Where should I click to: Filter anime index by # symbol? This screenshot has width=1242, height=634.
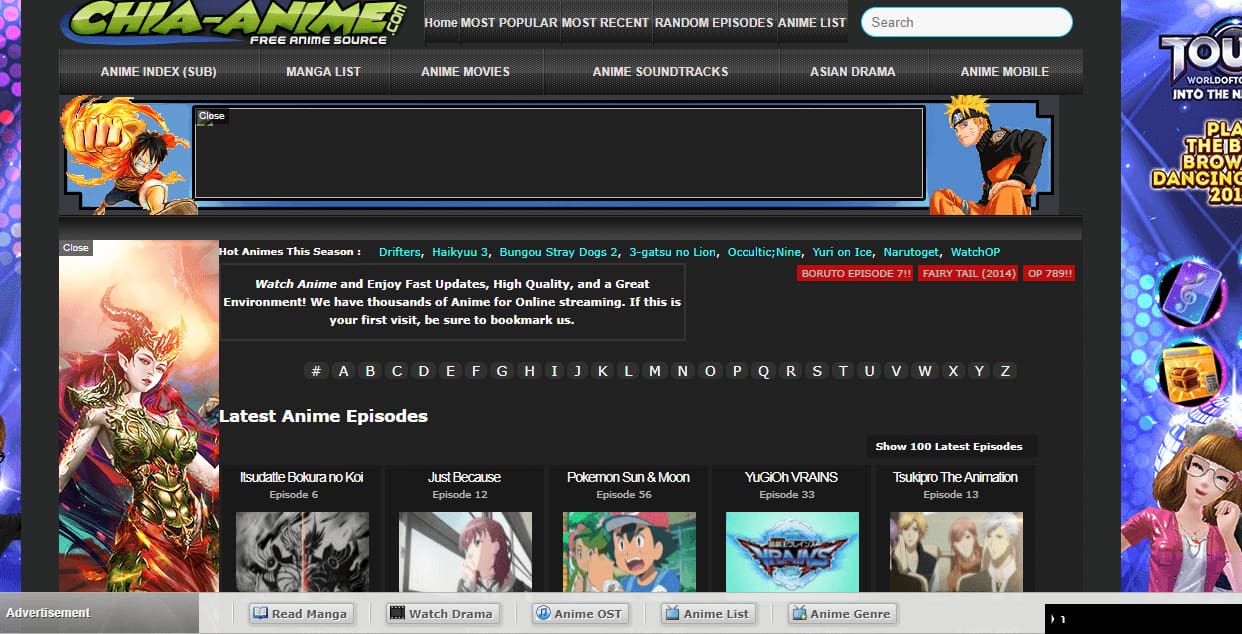[x=316, y=371]
